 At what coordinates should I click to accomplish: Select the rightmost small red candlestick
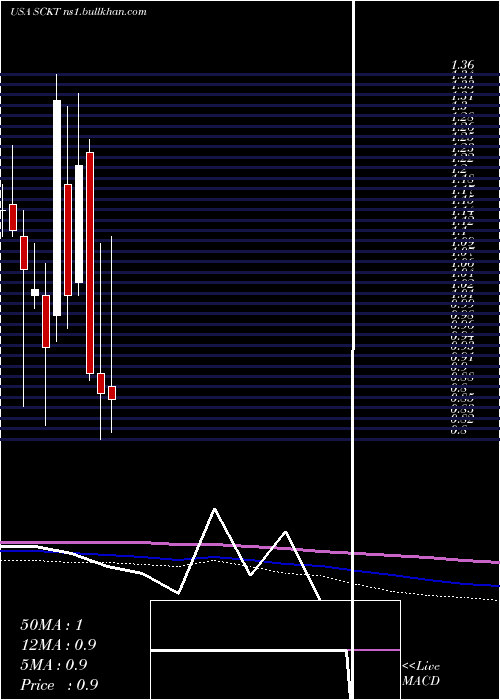(112, 393)
